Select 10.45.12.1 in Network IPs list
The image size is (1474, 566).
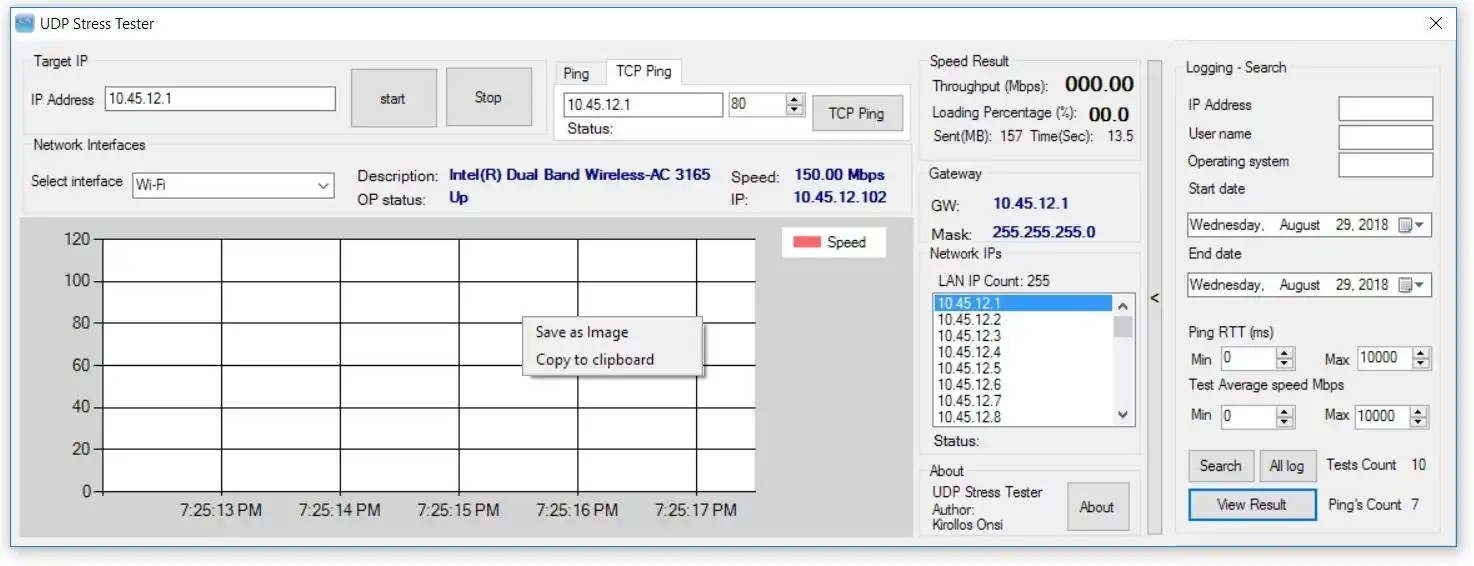click(x=1023, y=303)
